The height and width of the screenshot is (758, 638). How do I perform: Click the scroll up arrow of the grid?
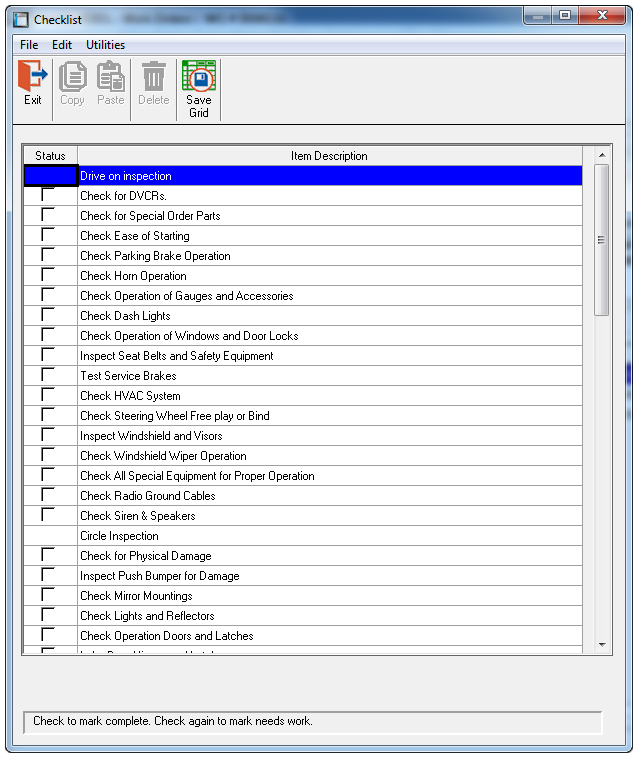click(x=602, y=156)
